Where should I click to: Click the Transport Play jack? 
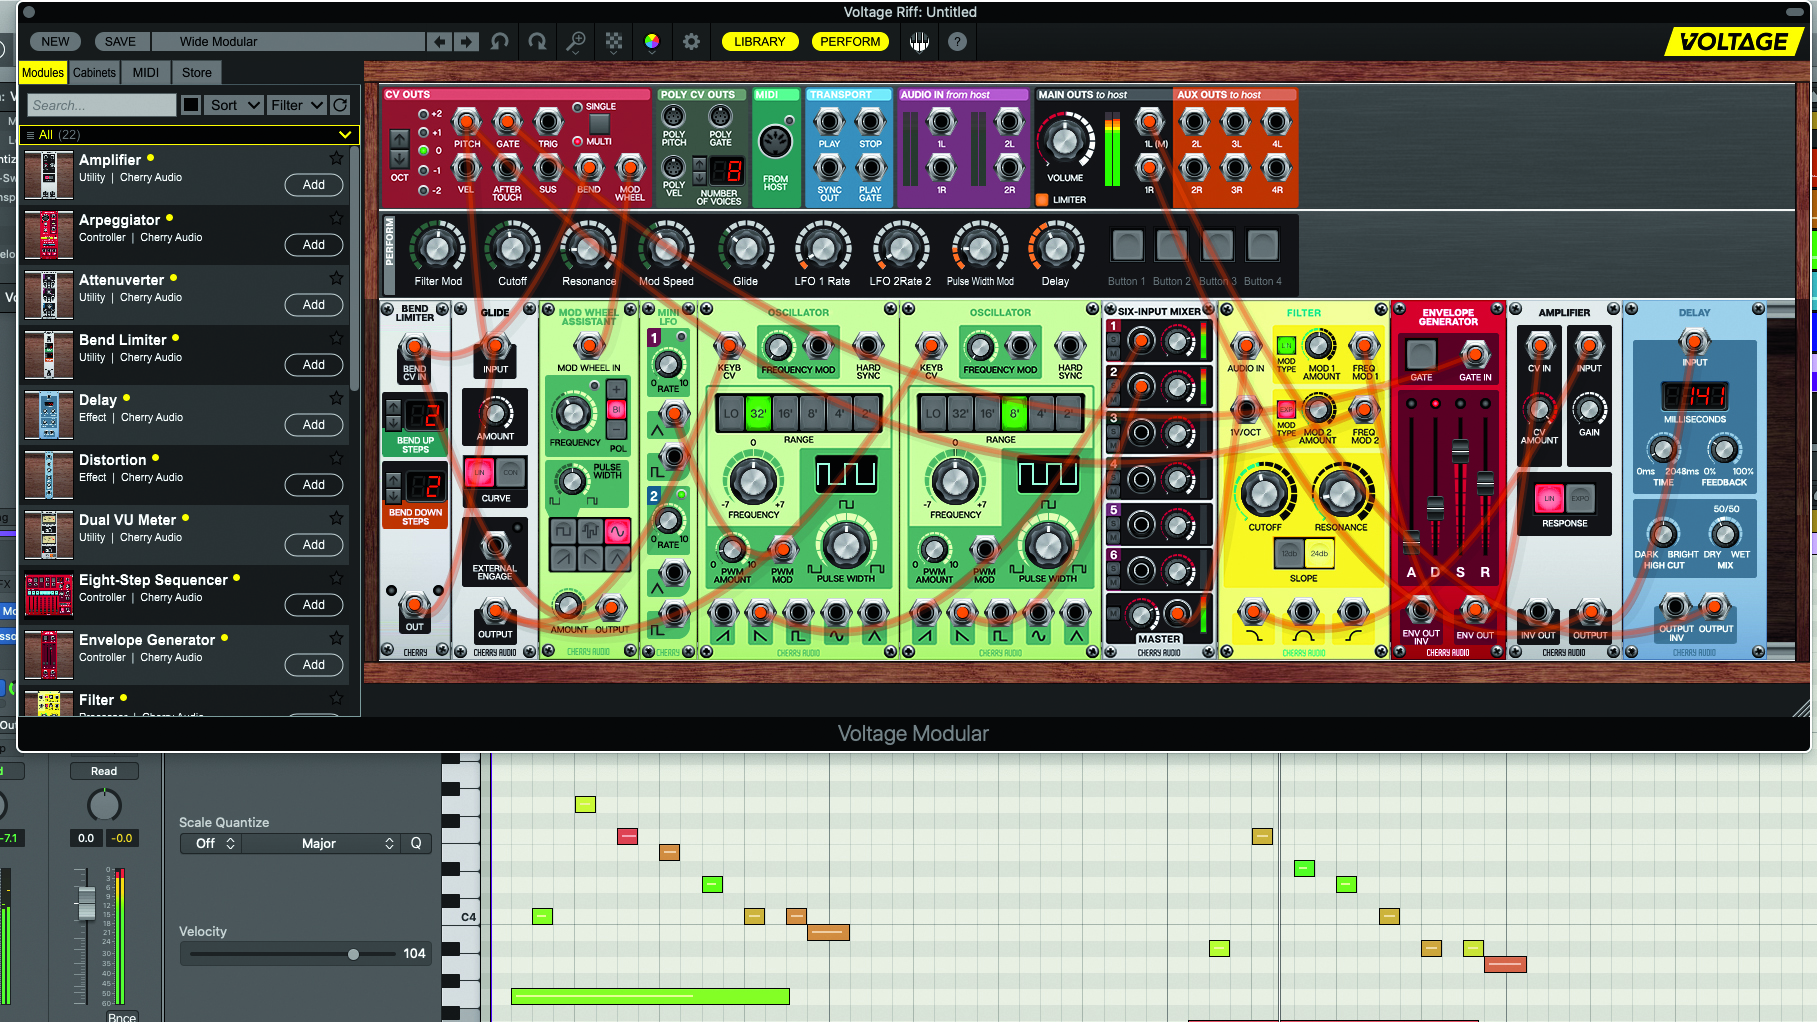tap(829, 122)
